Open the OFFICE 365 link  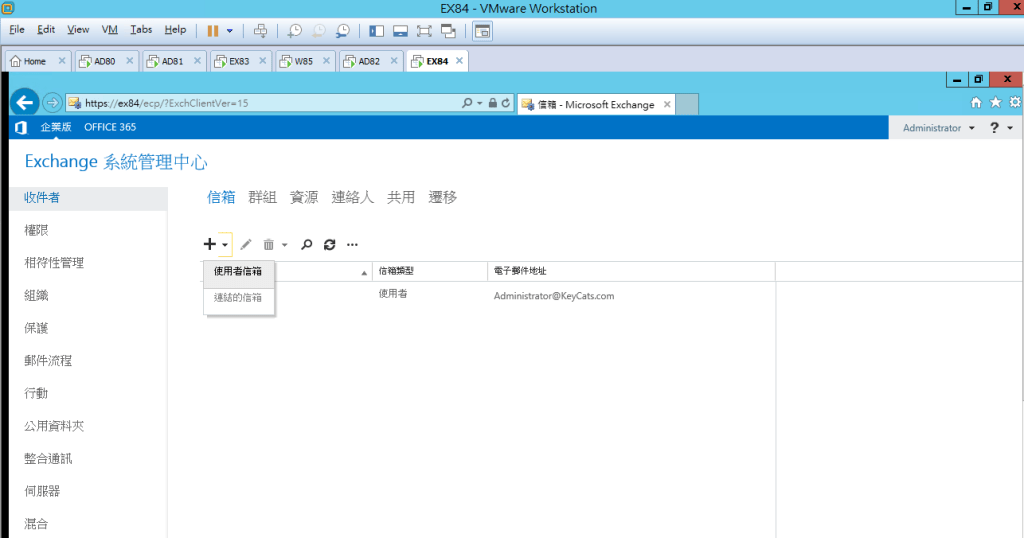[x=110, y=127]
